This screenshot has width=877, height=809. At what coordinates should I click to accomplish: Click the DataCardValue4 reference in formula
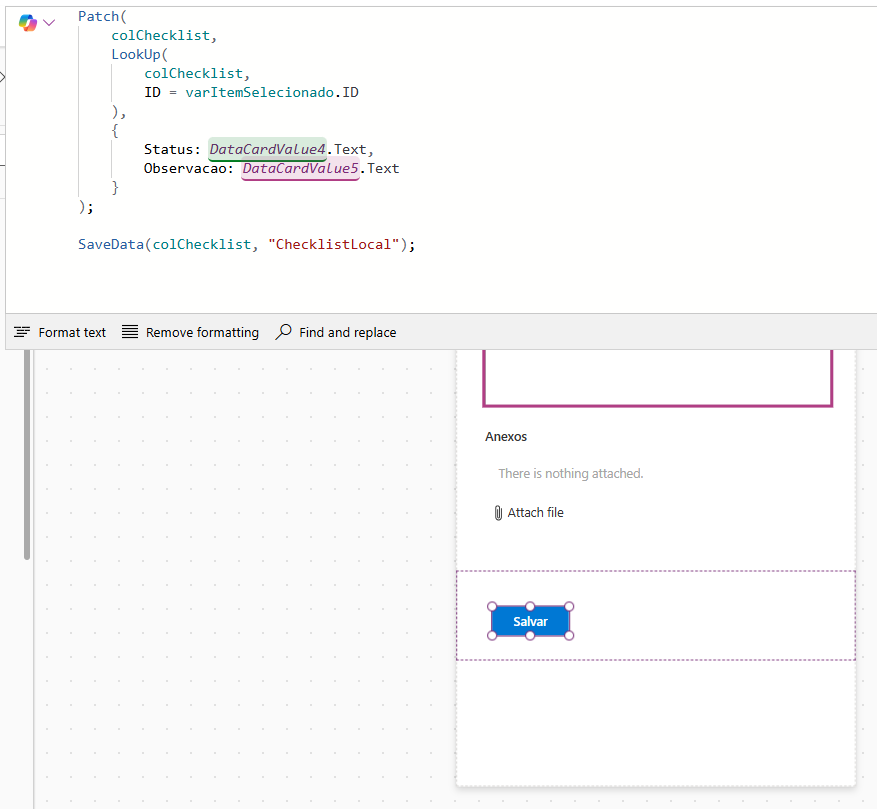click(x=267, y=150)
